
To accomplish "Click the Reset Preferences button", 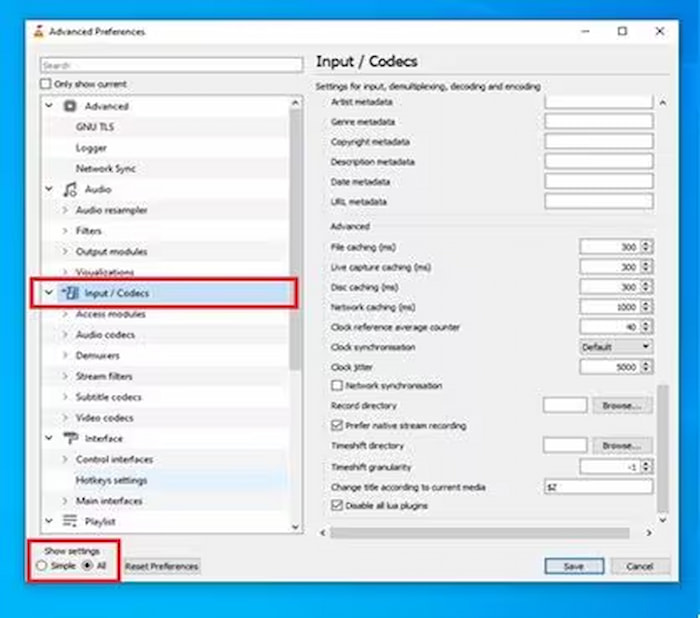I will [x=162, y=566].
